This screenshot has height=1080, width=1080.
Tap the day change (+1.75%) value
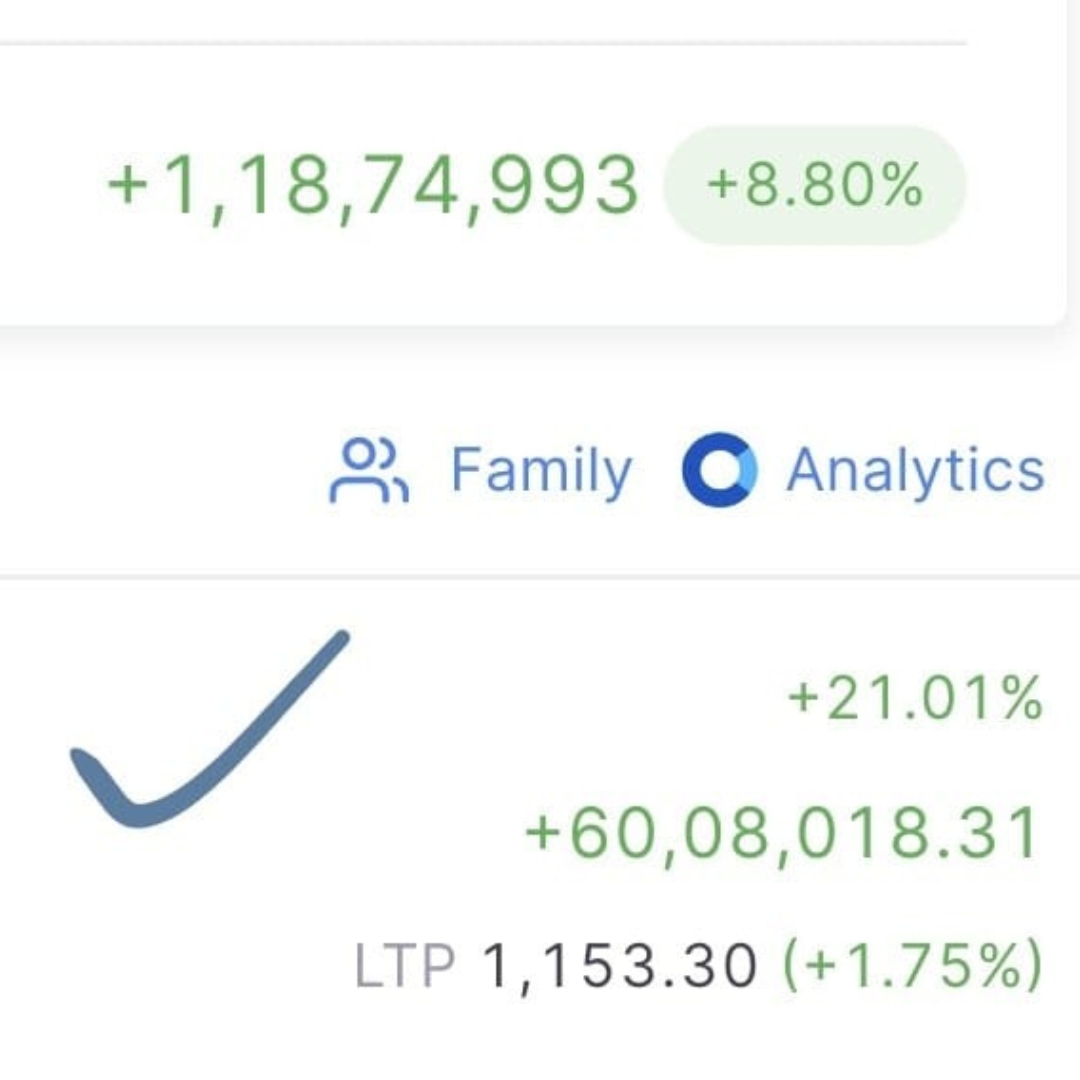(913, 965)
